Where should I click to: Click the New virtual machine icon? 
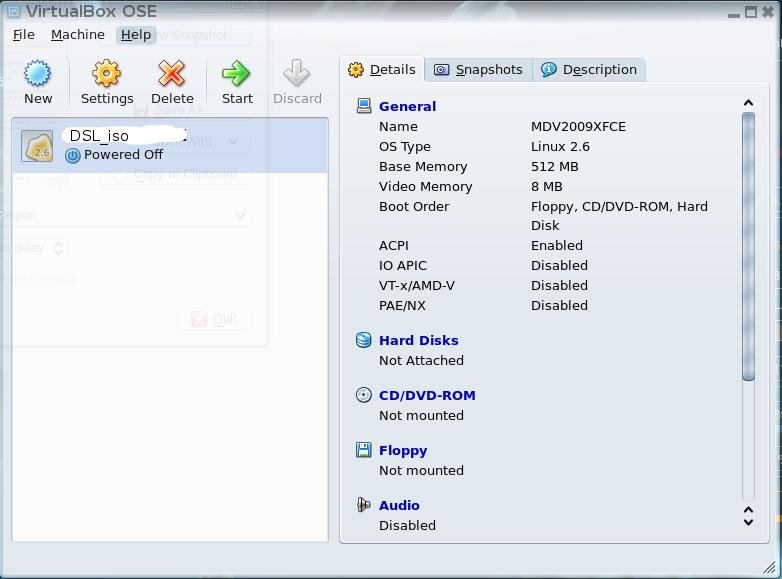(37, 73)
